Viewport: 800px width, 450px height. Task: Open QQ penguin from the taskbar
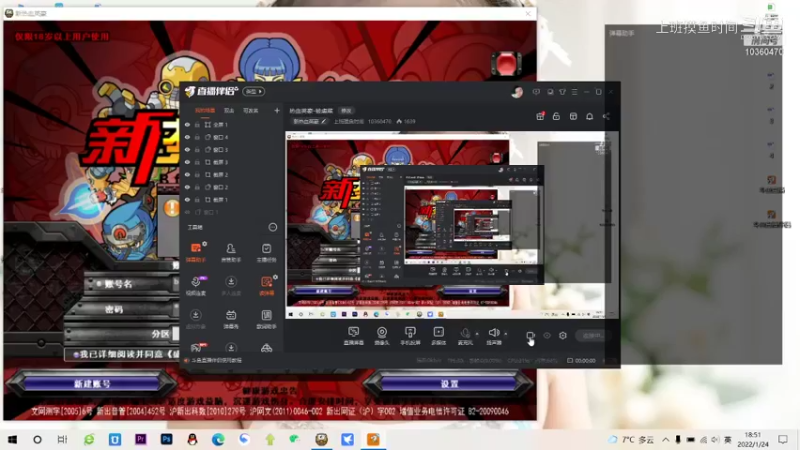(192, 439)
